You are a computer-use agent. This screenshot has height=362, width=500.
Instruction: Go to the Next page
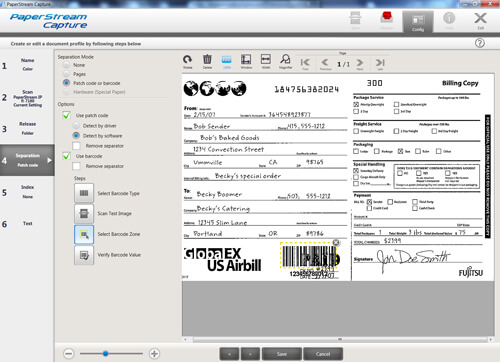click(360, 63)
